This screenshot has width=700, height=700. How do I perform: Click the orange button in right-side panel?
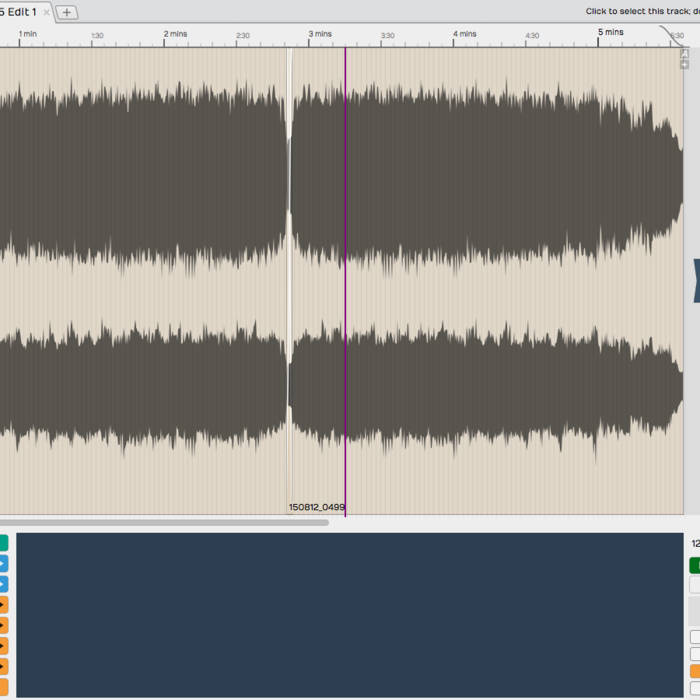[695, 672]
